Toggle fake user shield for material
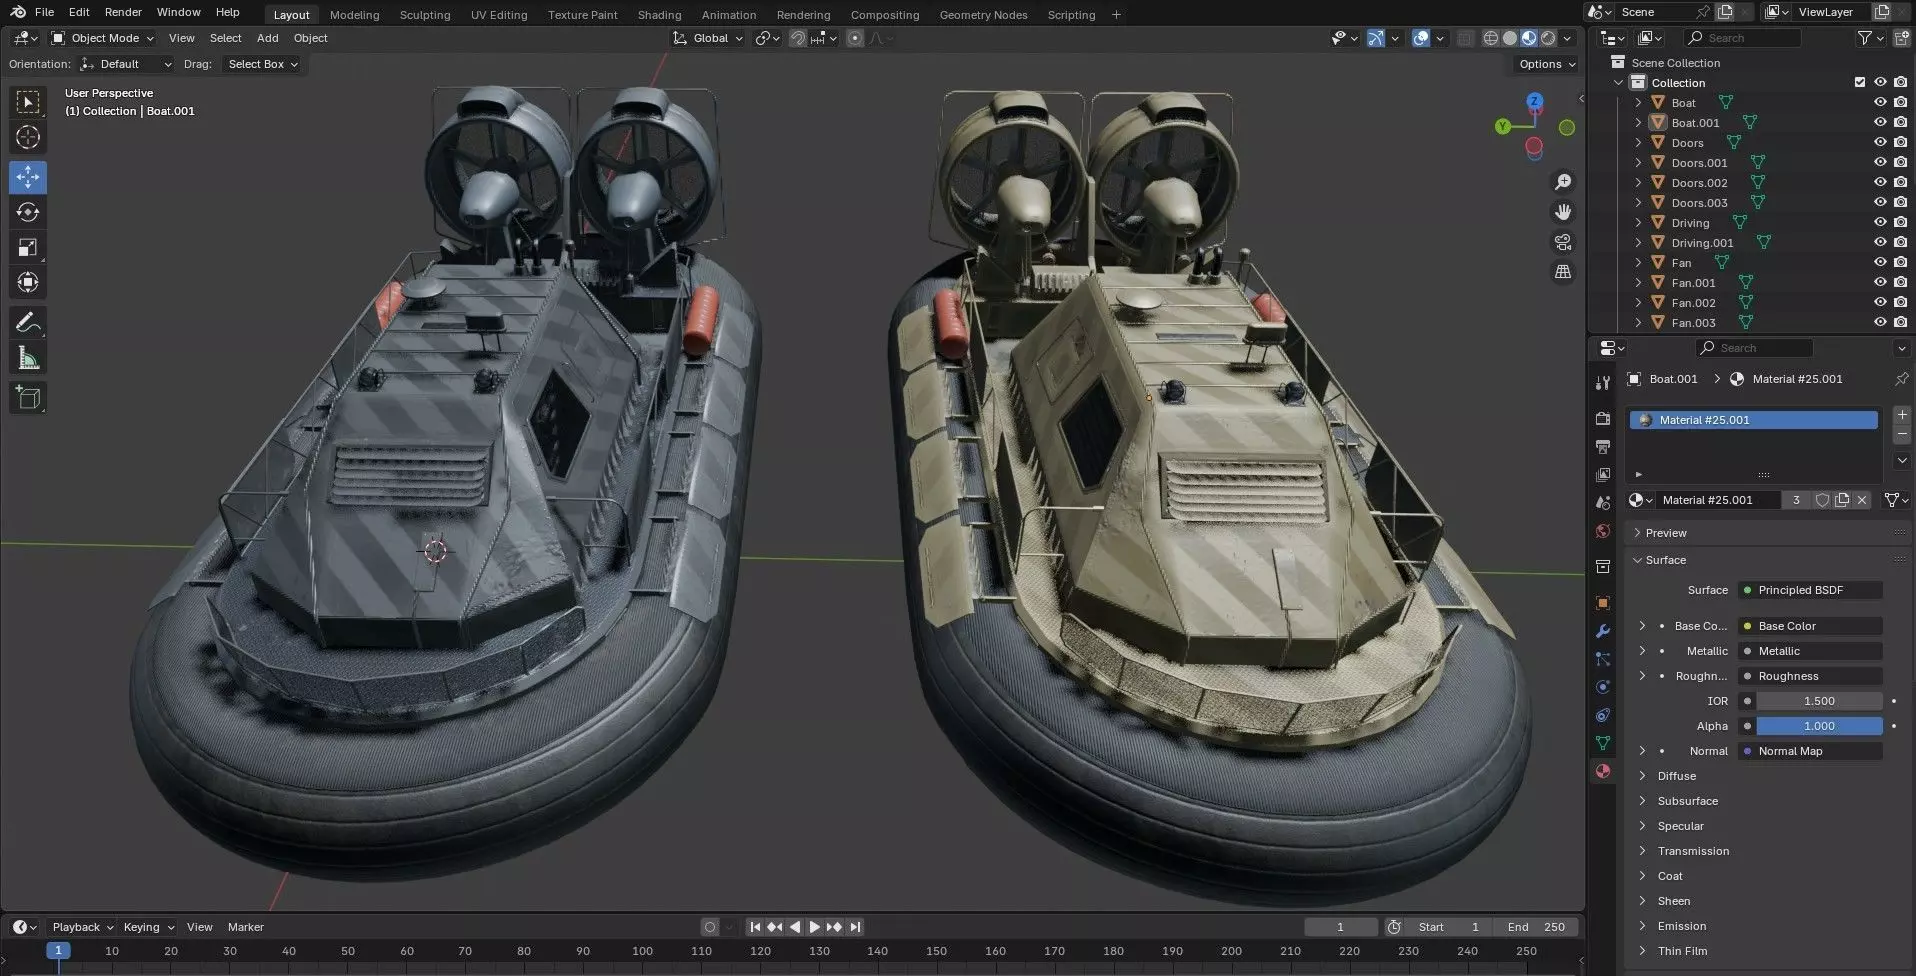Screen dimensions: 1916x976 pos(1822,500)
